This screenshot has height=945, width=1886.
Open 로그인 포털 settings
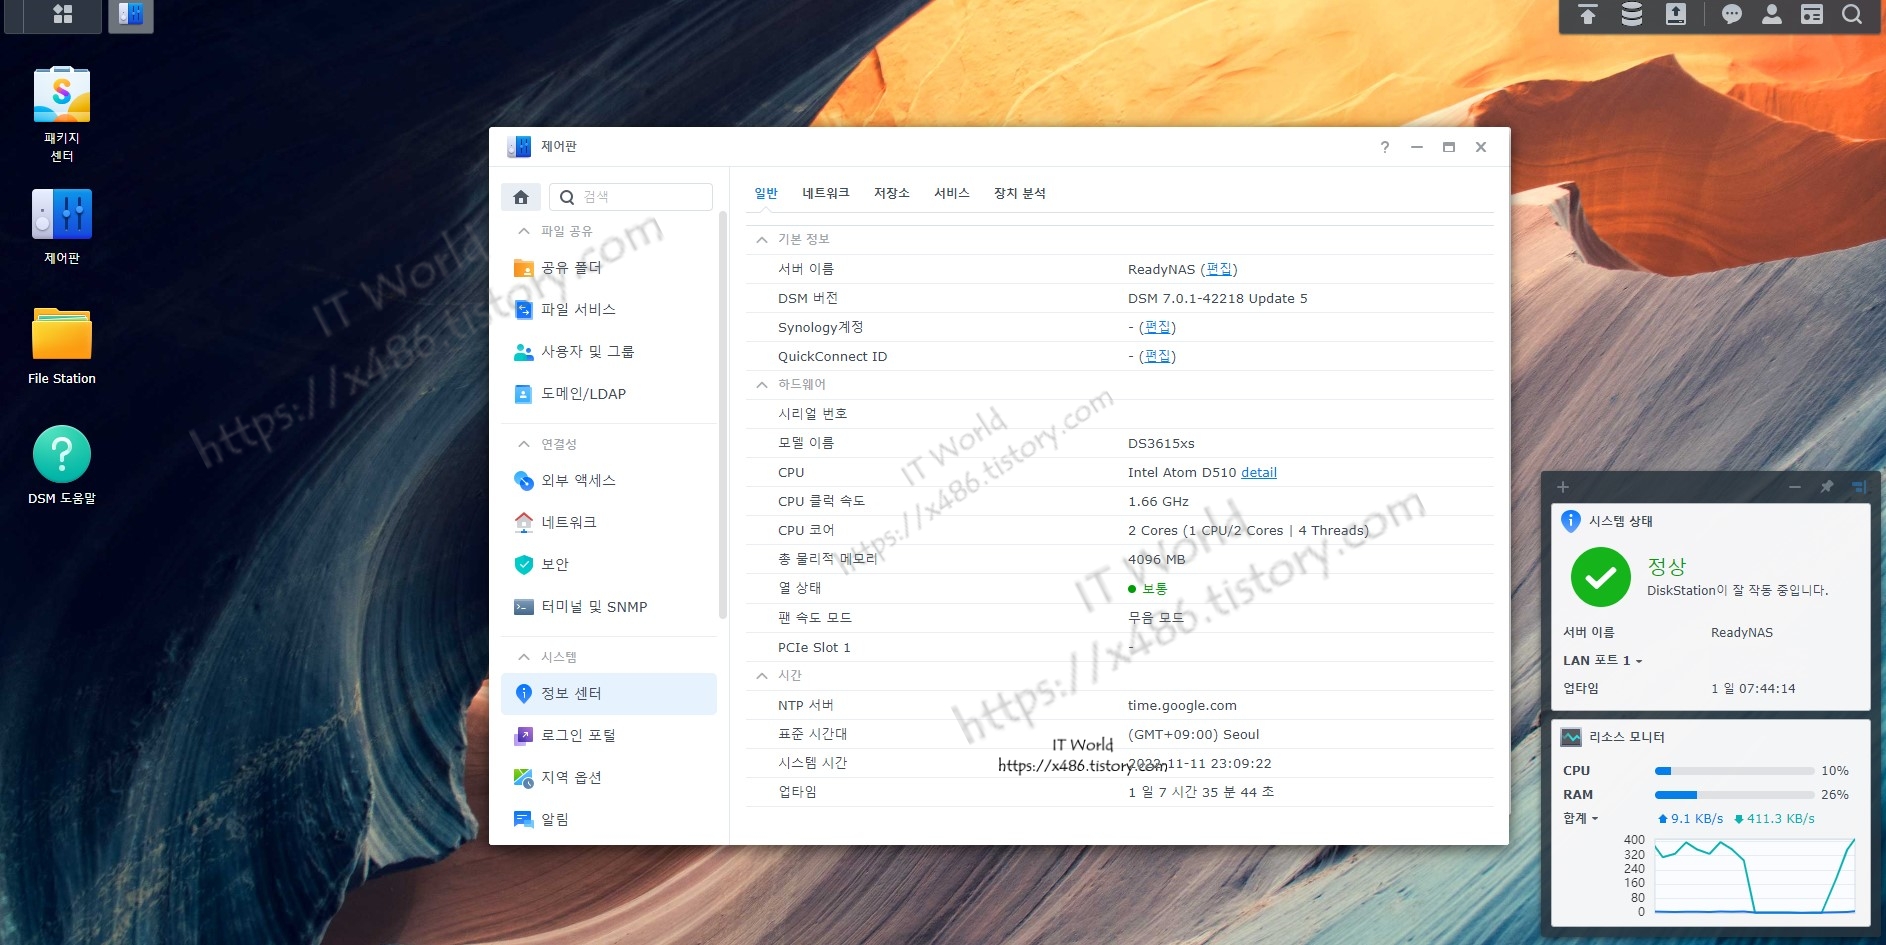609,736
